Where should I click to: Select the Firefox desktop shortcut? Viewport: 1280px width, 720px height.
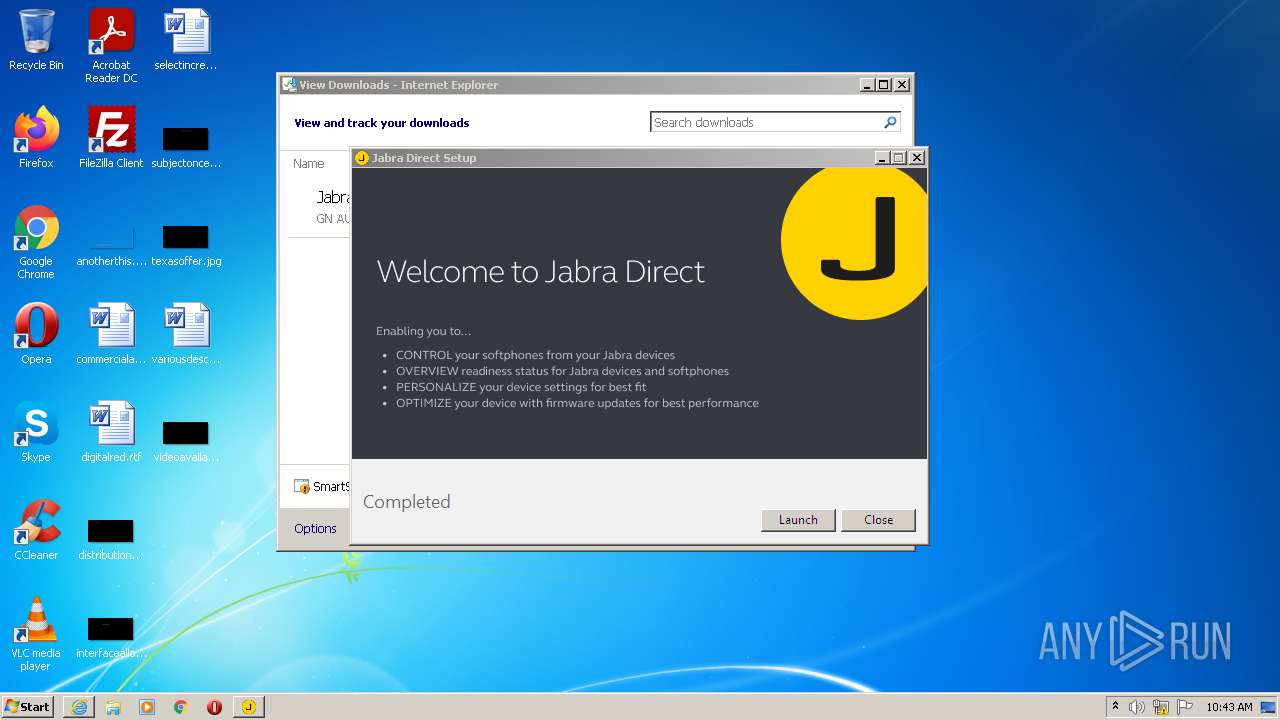(x=36, y=138)
